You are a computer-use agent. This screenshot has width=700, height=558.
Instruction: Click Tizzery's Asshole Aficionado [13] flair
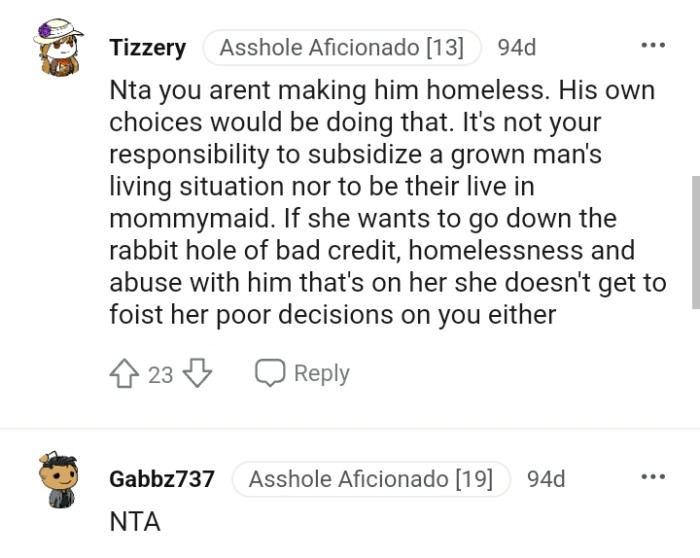pyautogui.click(x=342, y=47)
